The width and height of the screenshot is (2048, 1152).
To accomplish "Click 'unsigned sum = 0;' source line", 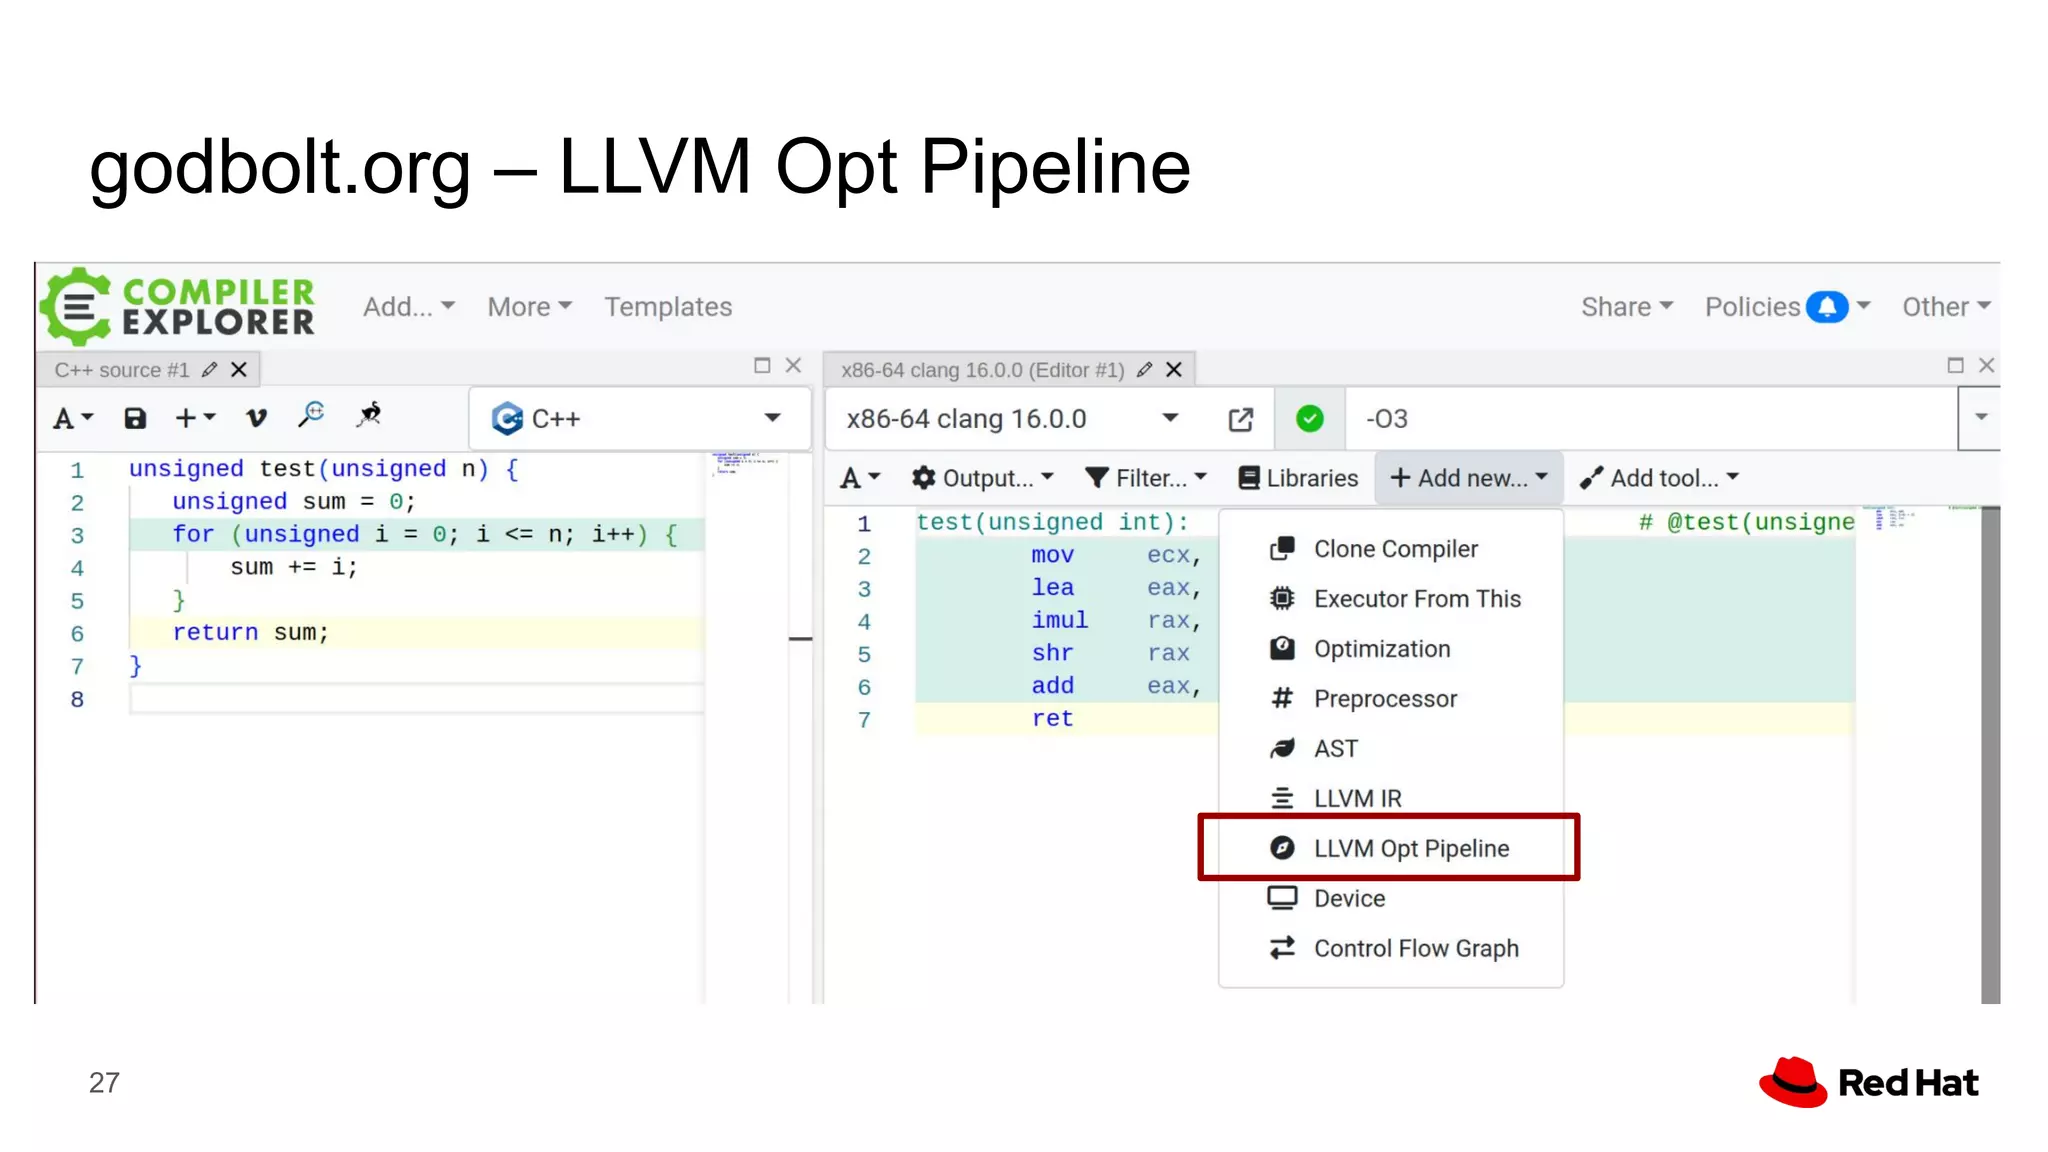I will coord(293,502).
